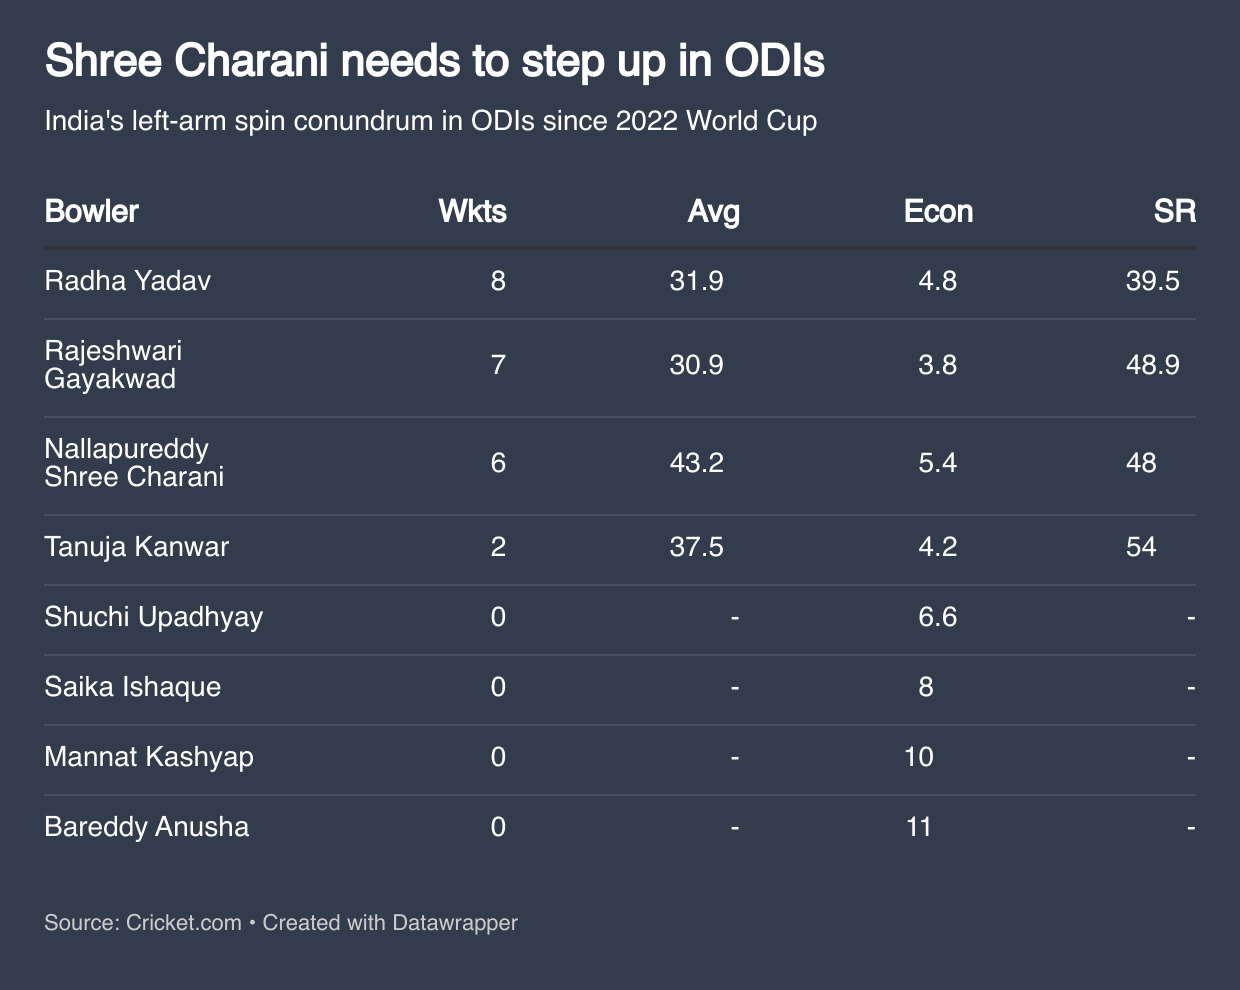This screenshot has width=1240, height=990.
Task: Open the Datawrapper credit link
Action: (454, 923)
